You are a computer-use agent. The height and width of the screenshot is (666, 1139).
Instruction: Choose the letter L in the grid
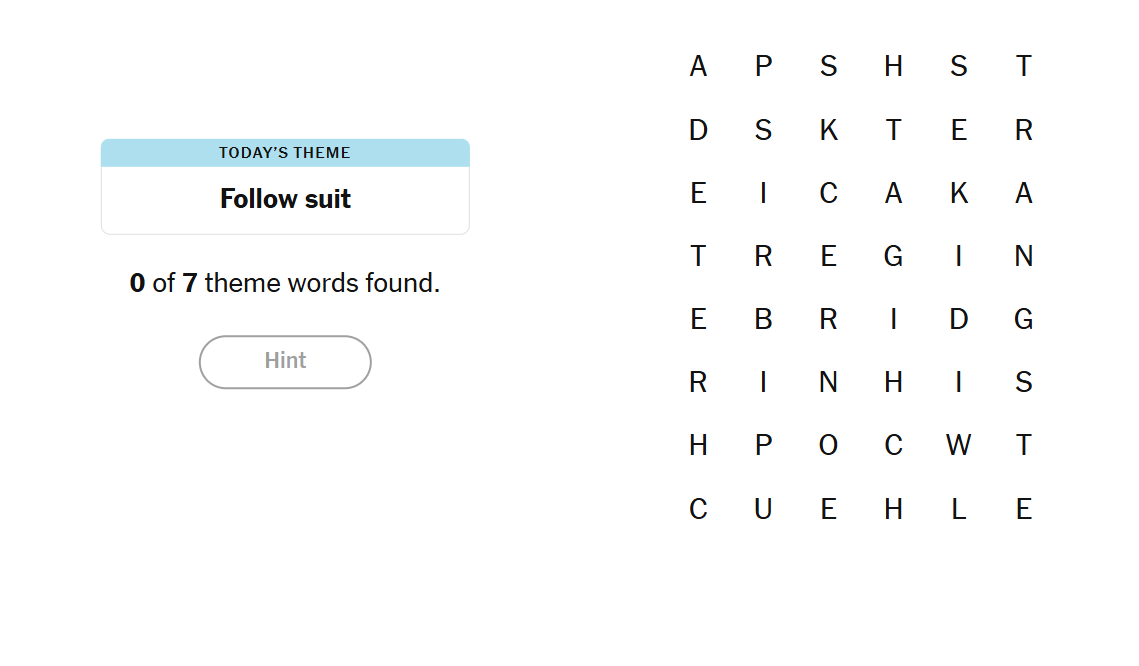[x=958, y=510]
